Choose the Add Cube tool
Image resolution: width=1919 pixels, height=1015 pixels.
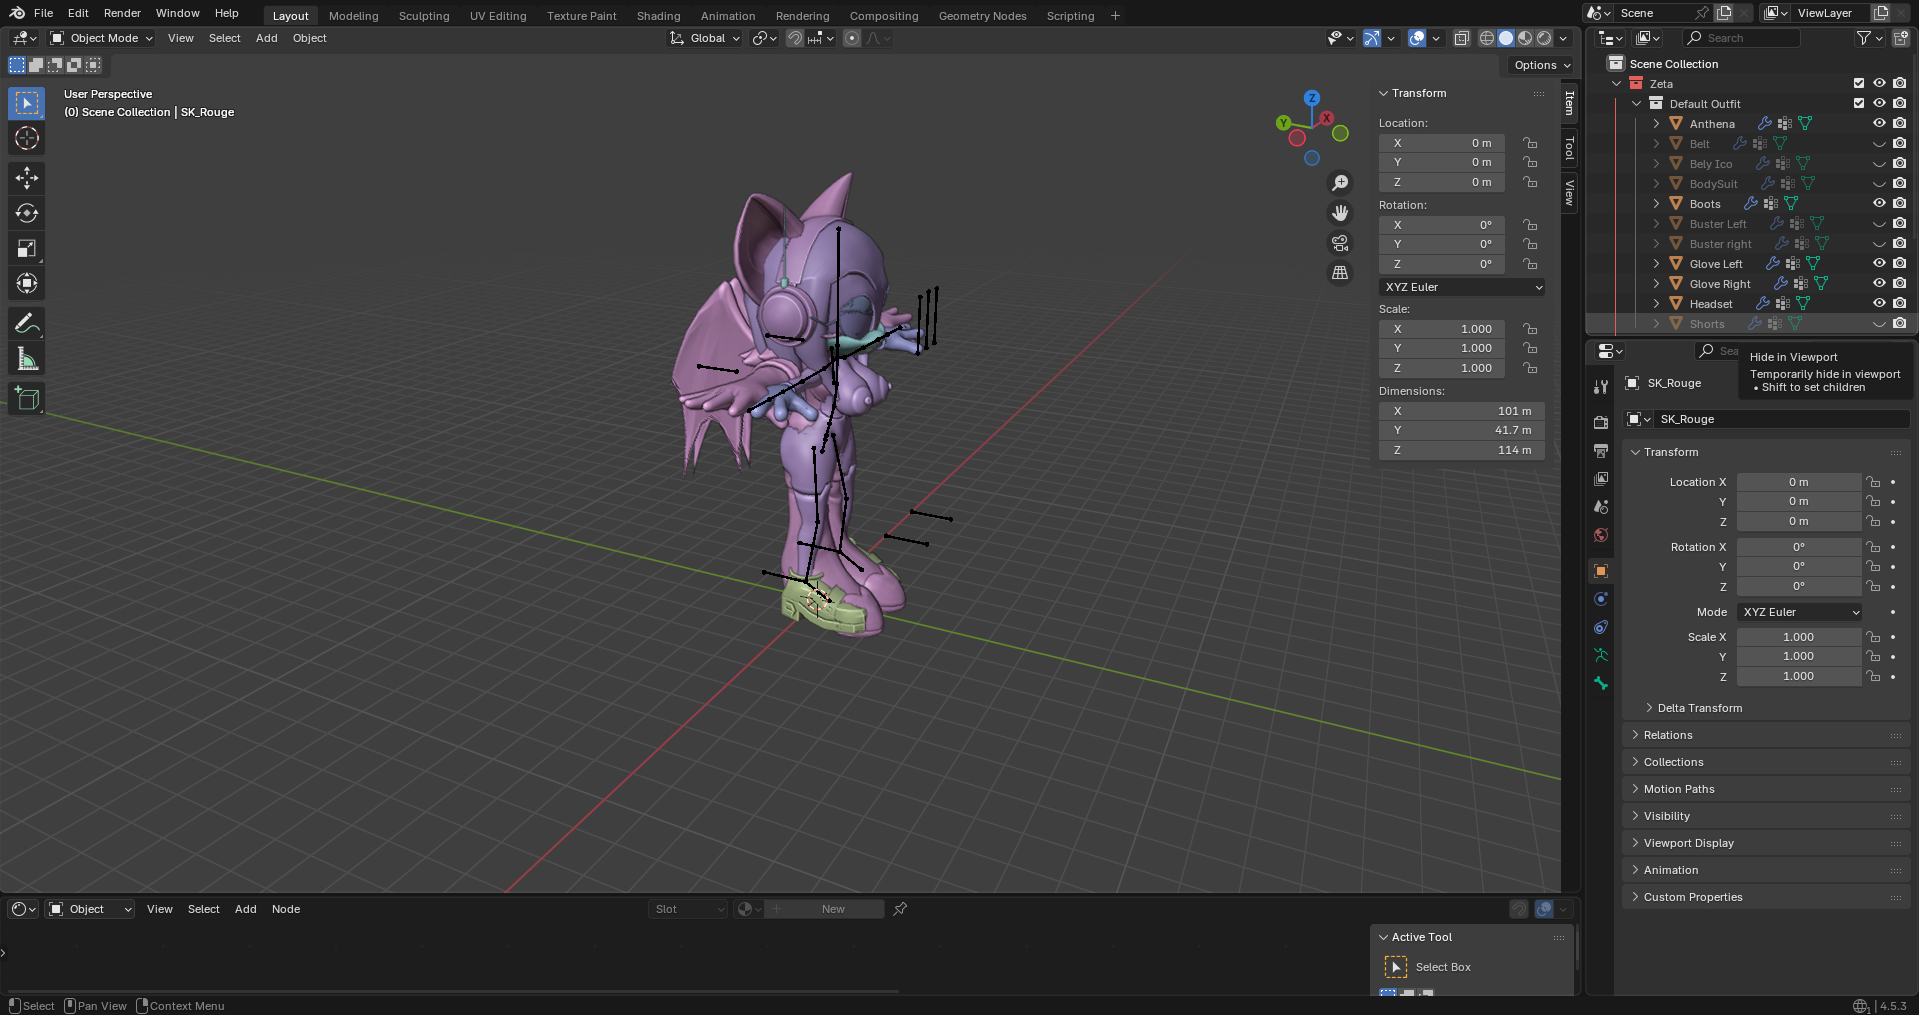[x=27, y=398]
